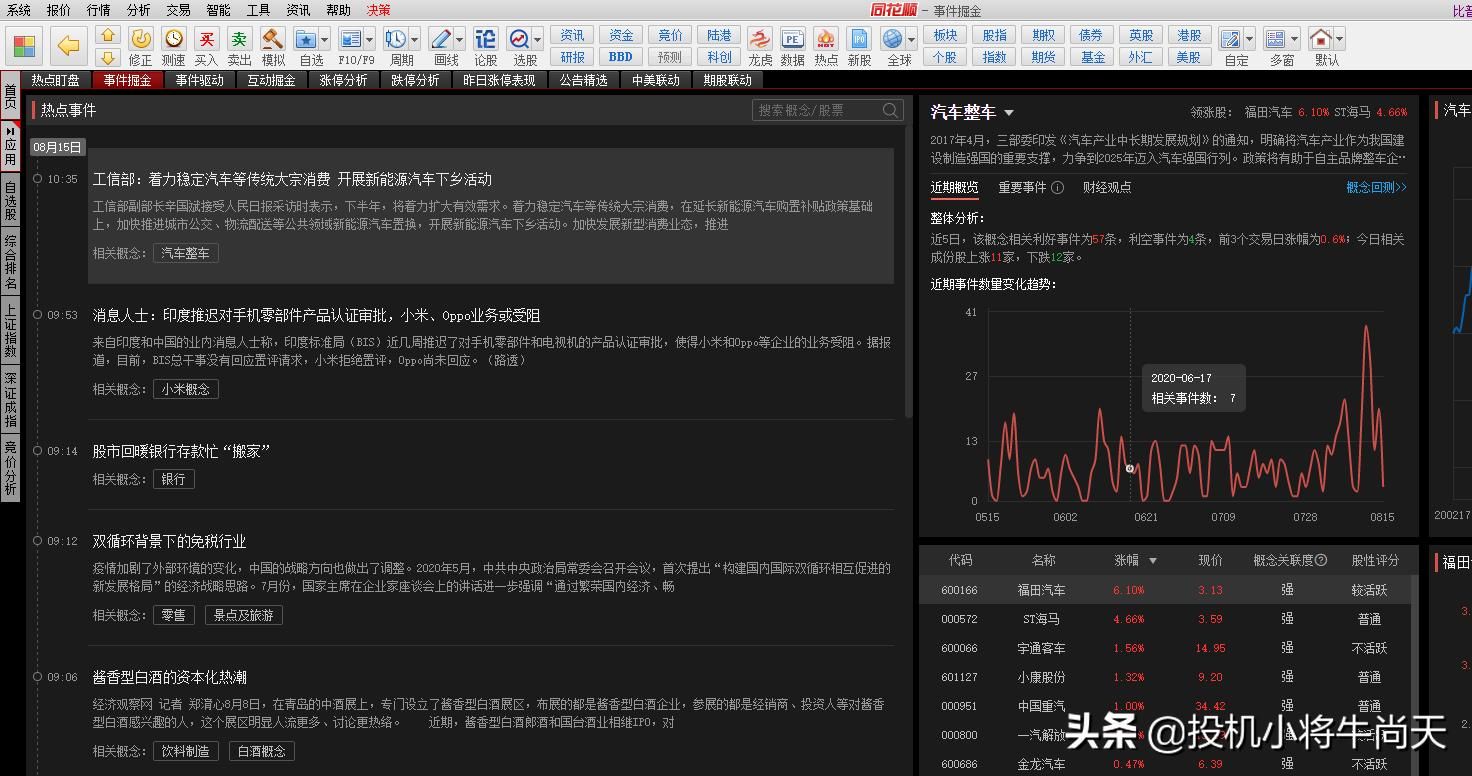Click the 资讯 toolbar button
The width and height of the screenshot is (1472, 776).
tap(573, 35)
